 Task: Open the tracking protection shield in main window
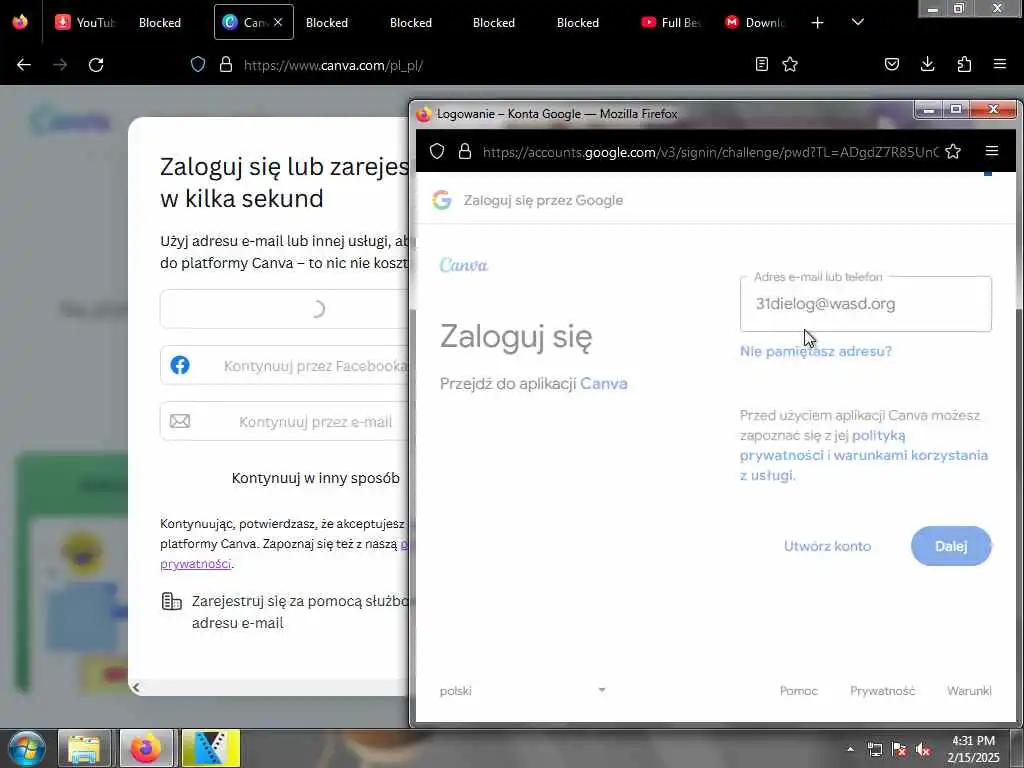click(x=198, y=64)
